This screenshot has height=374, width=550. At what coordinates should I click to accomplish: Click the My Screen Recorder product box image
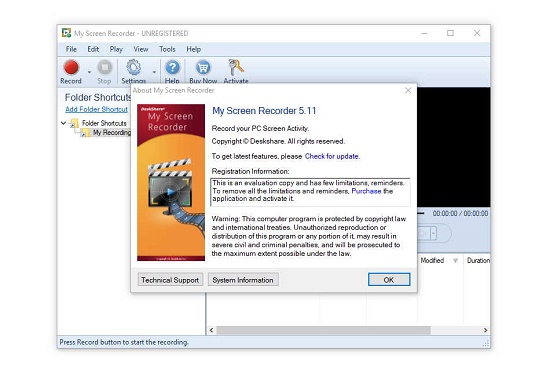click(x=171, y=182)
